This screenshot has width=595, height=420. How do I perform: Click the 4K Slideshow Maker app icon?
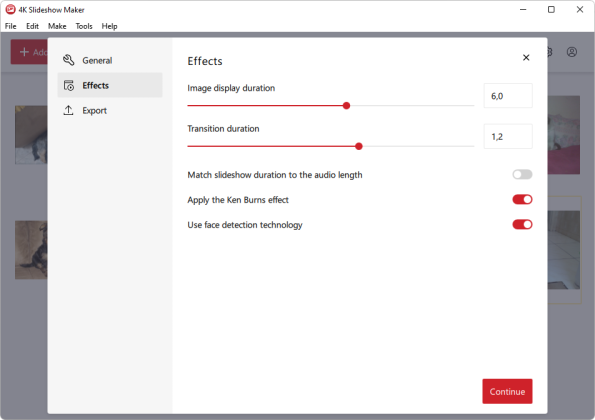(10, 9)
